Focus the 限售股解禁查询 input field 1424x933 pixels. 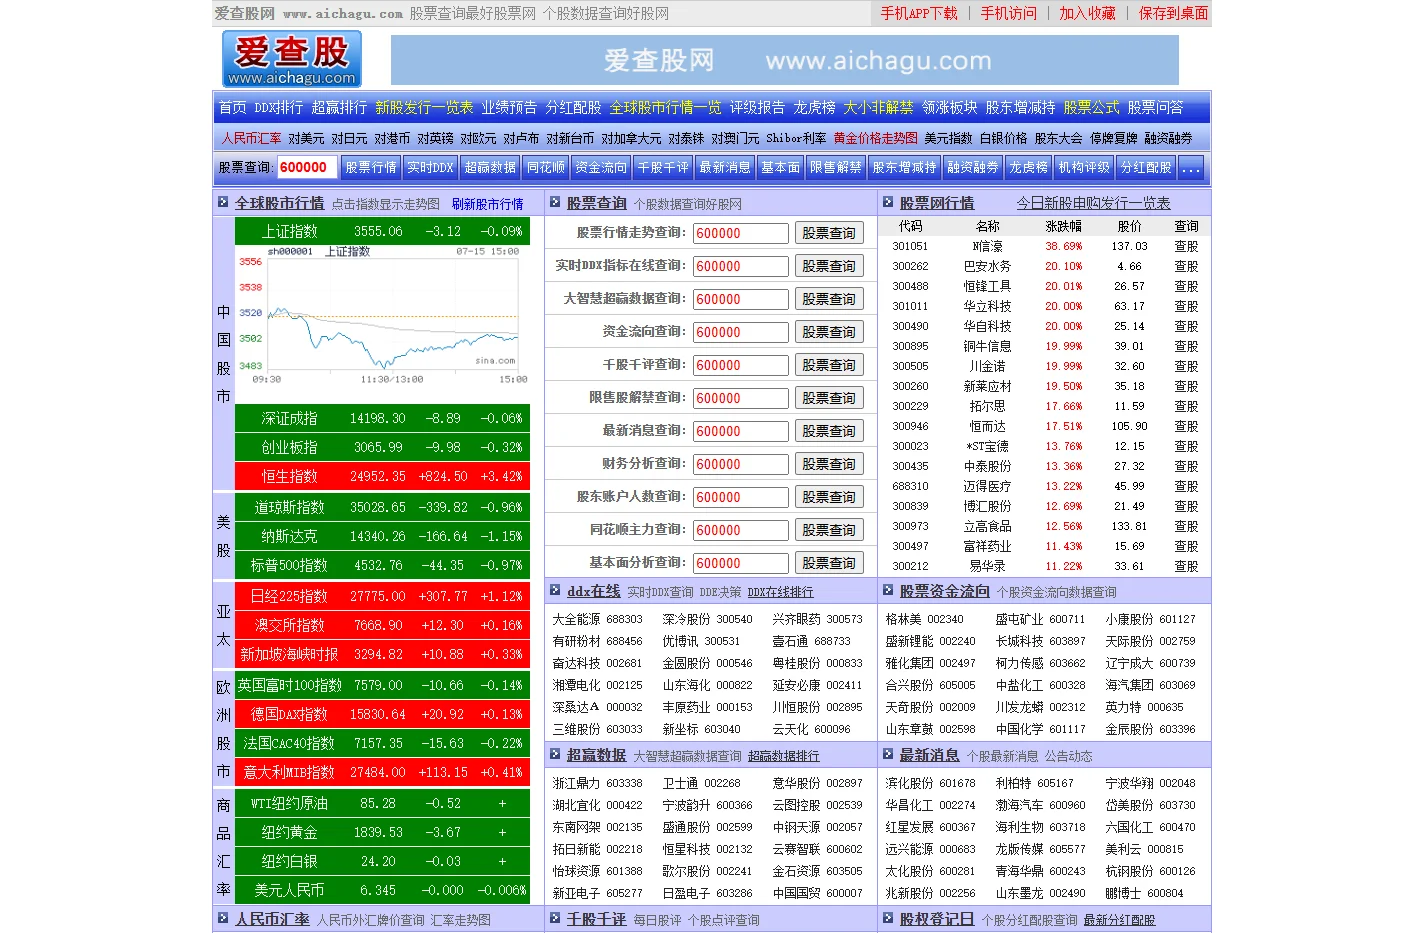pyautogui.click(x=741, y=398)
